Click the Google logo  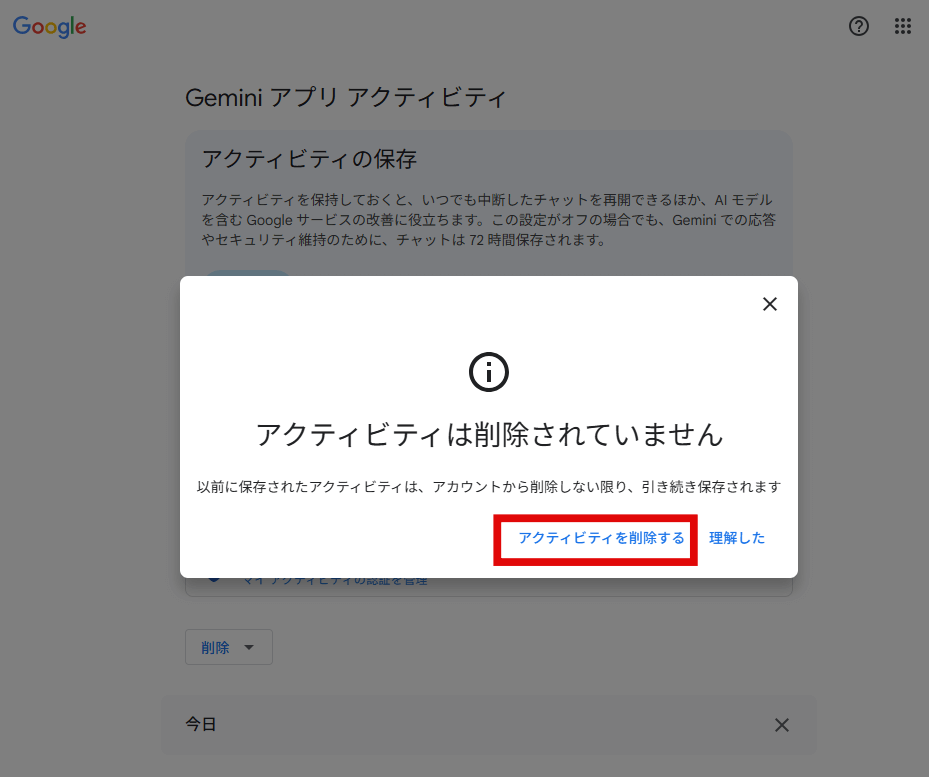(50, 27)
